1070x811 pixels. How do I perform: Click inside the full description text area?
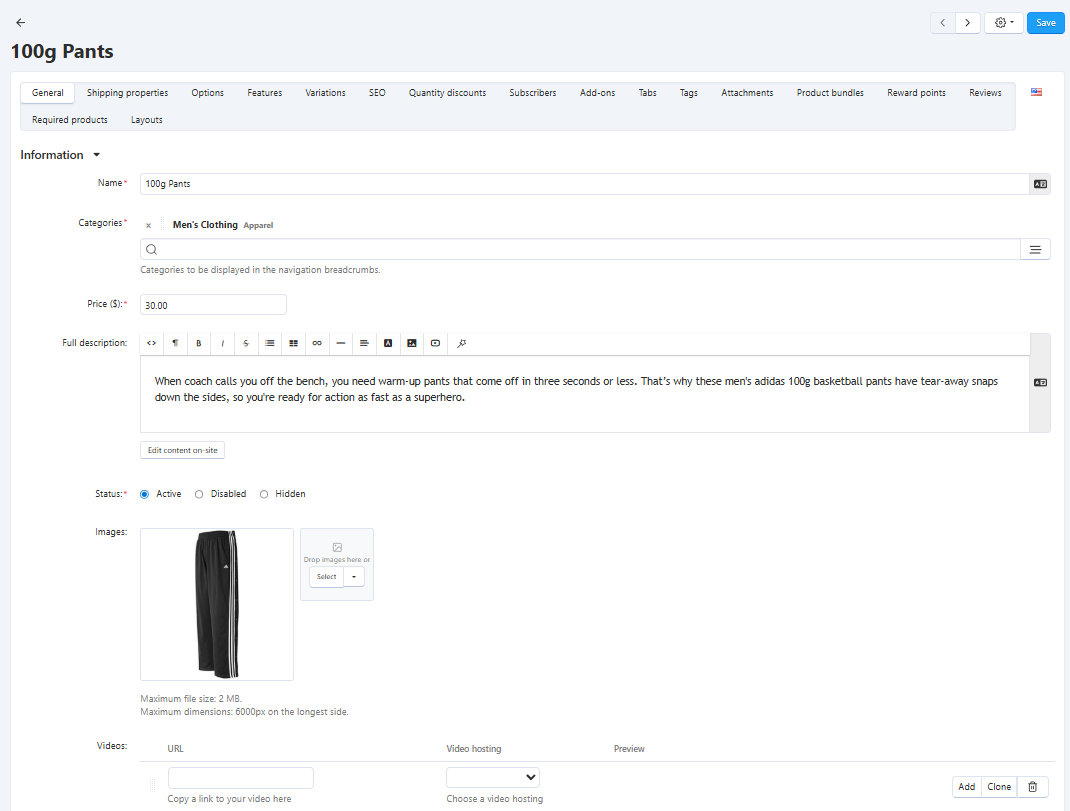tap(585, 394)
